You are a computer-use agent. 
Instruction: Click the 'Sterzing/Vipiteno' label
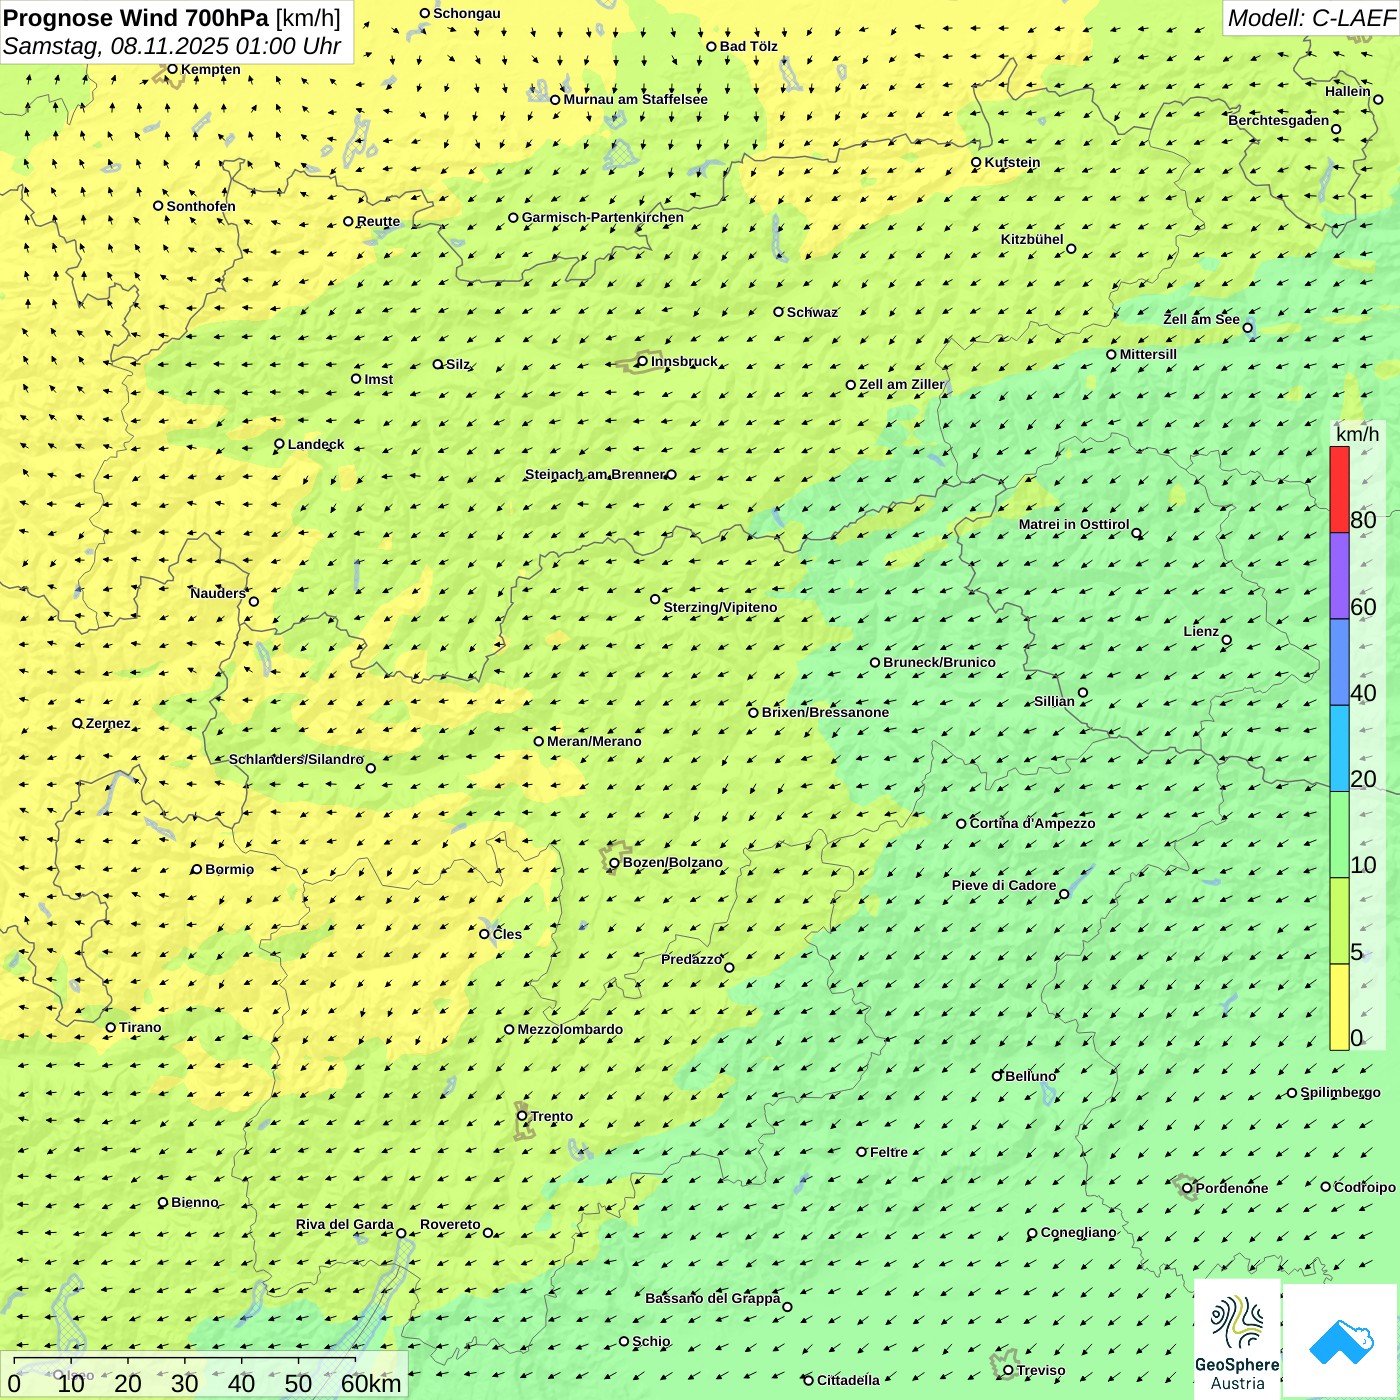click(720, 607)
